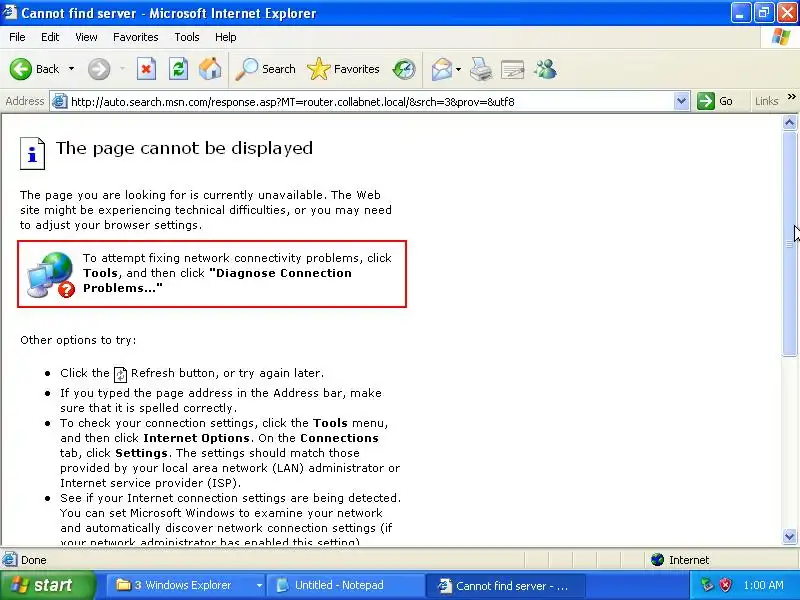Open the Edit menu
Screen dimensions: 800x600
(x=50, y=37)
